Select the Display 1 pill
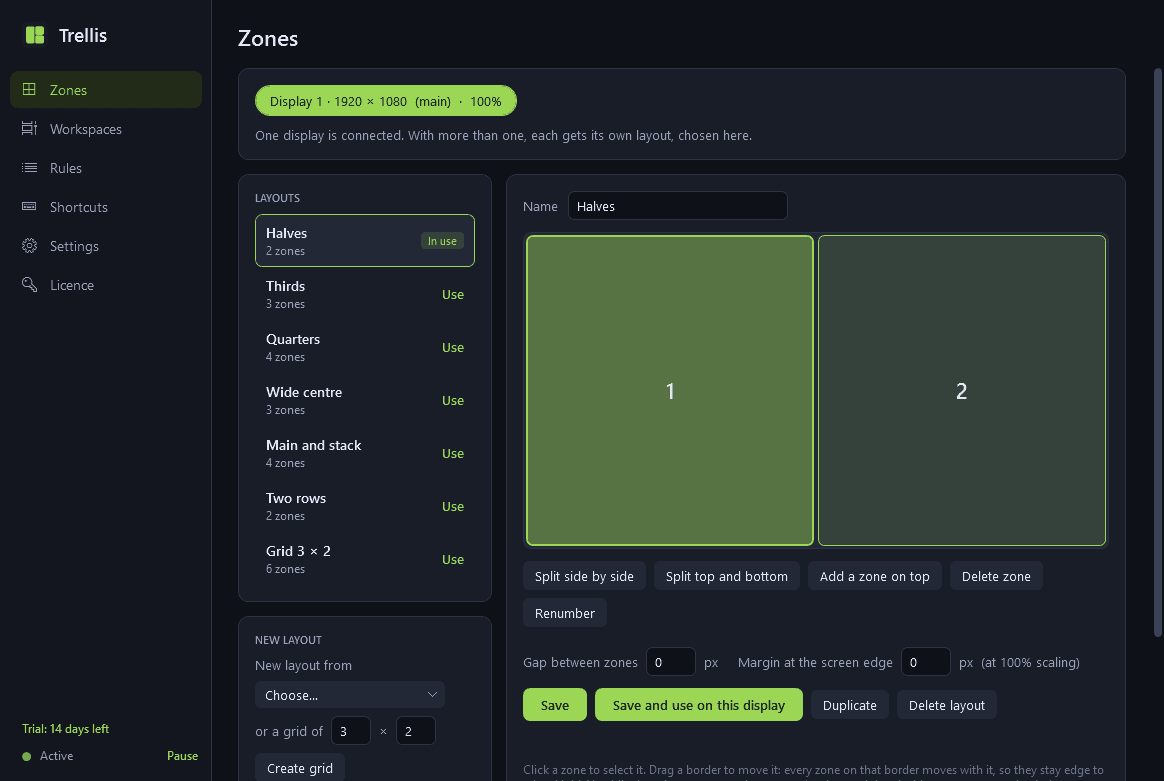This screenshot has height=781, width=1164. [385, 101]
